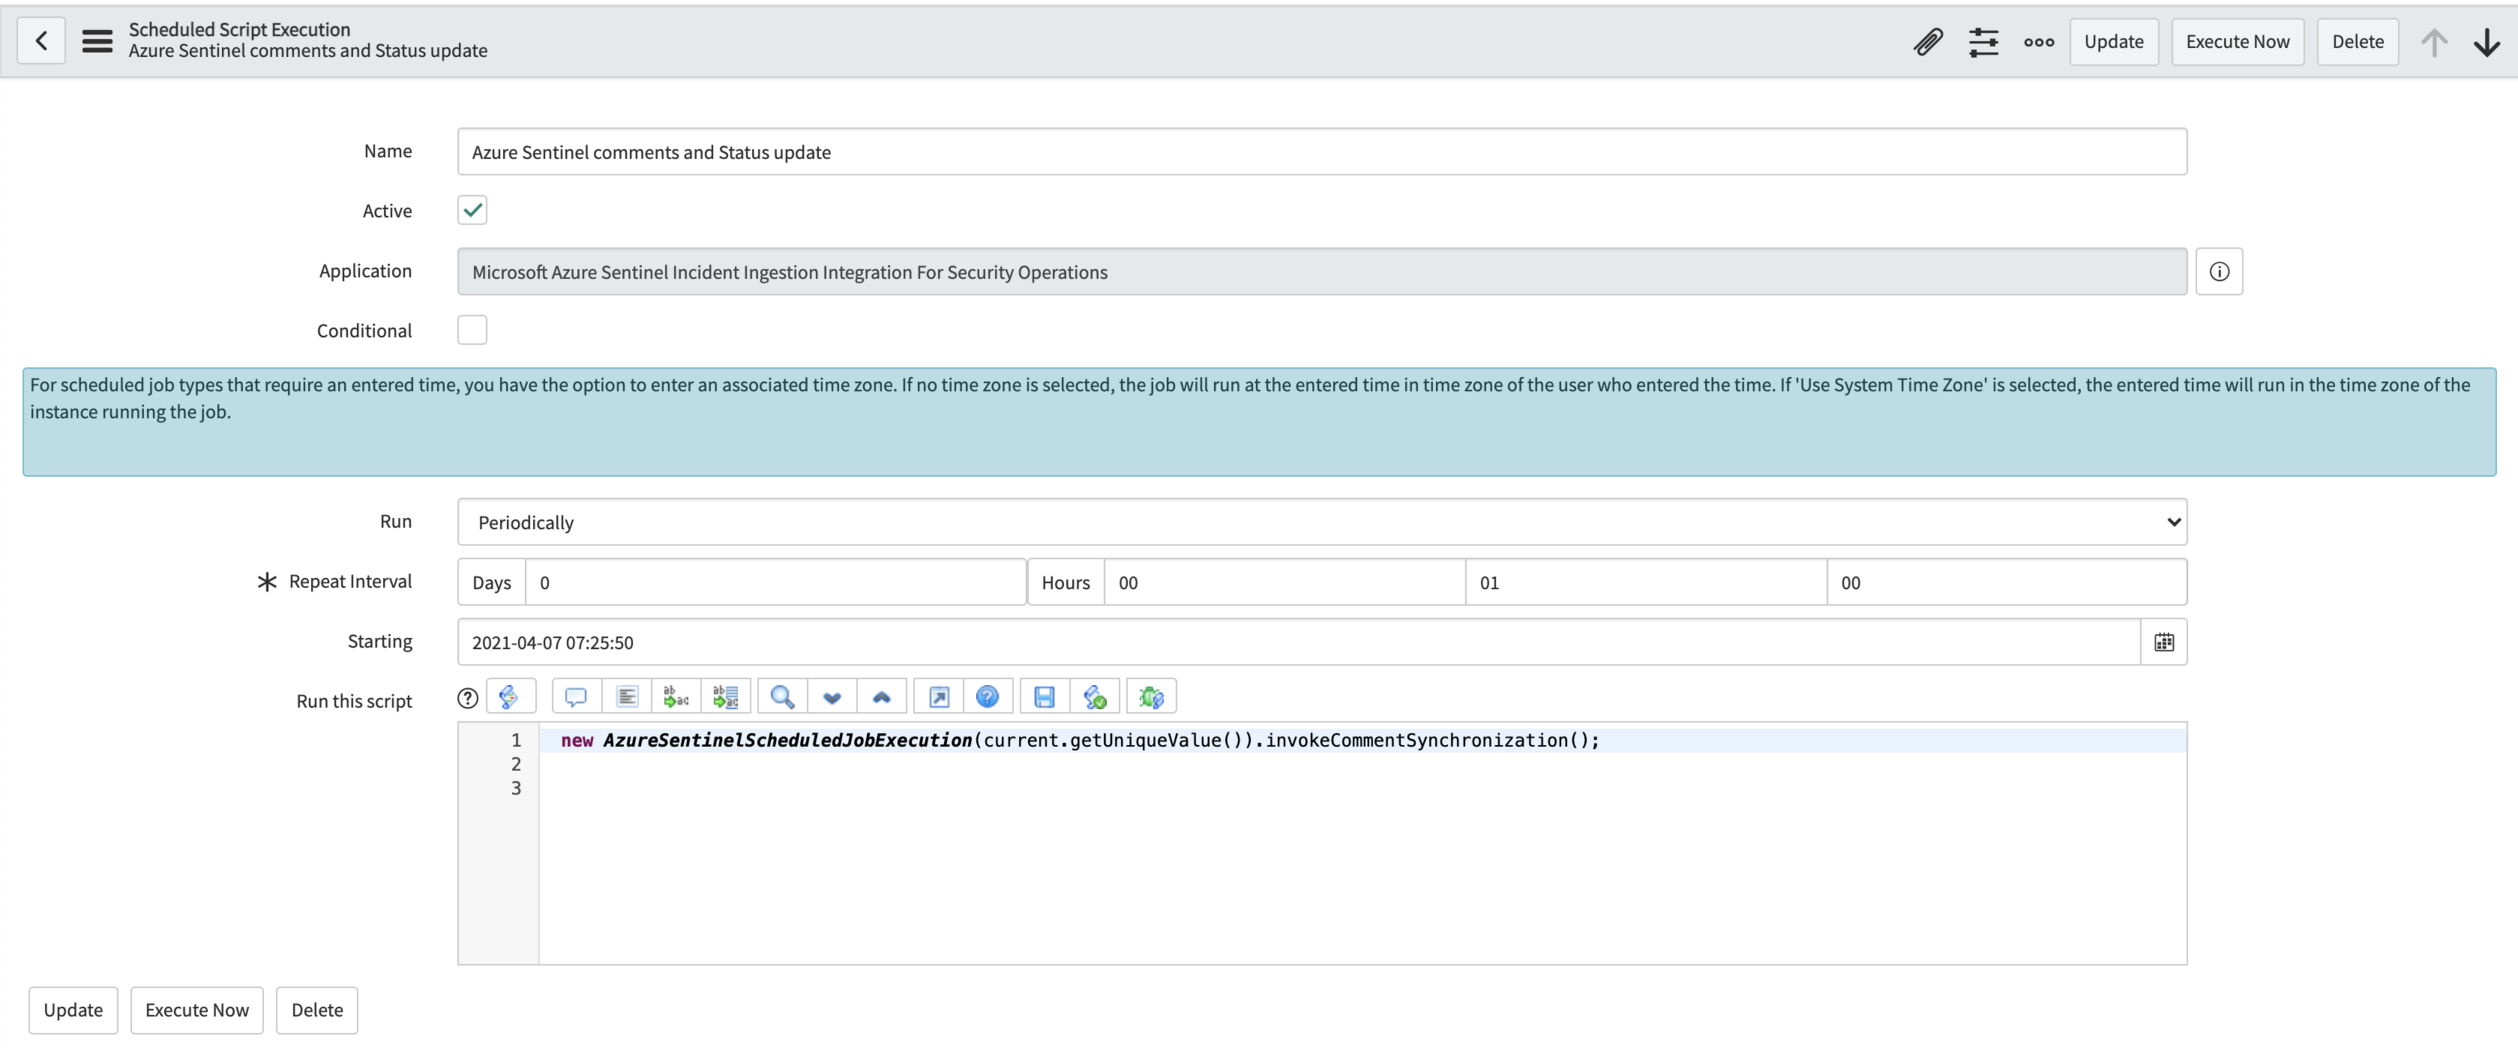Open the form context hamburger menu
Image resolution: width=2518 pixels, height=1048 pixels.
click(x=97, y=41)
